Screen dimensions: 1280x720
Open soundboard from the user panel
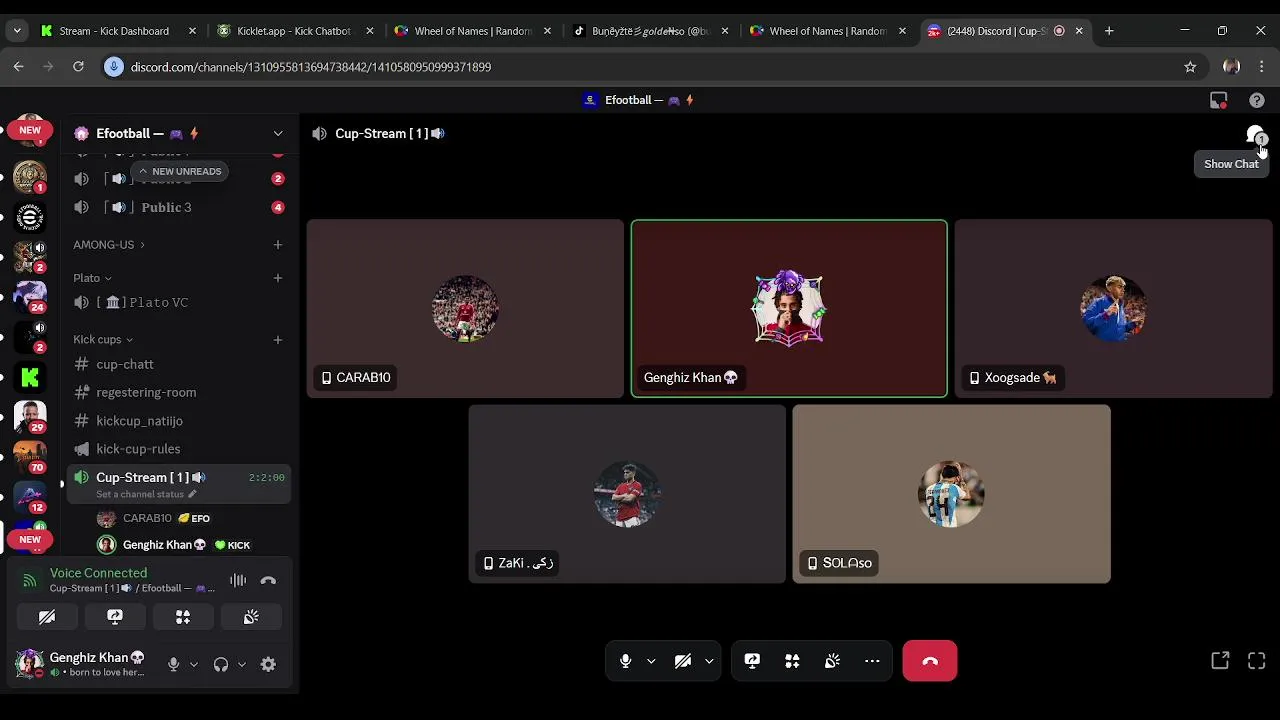(251, 617)
